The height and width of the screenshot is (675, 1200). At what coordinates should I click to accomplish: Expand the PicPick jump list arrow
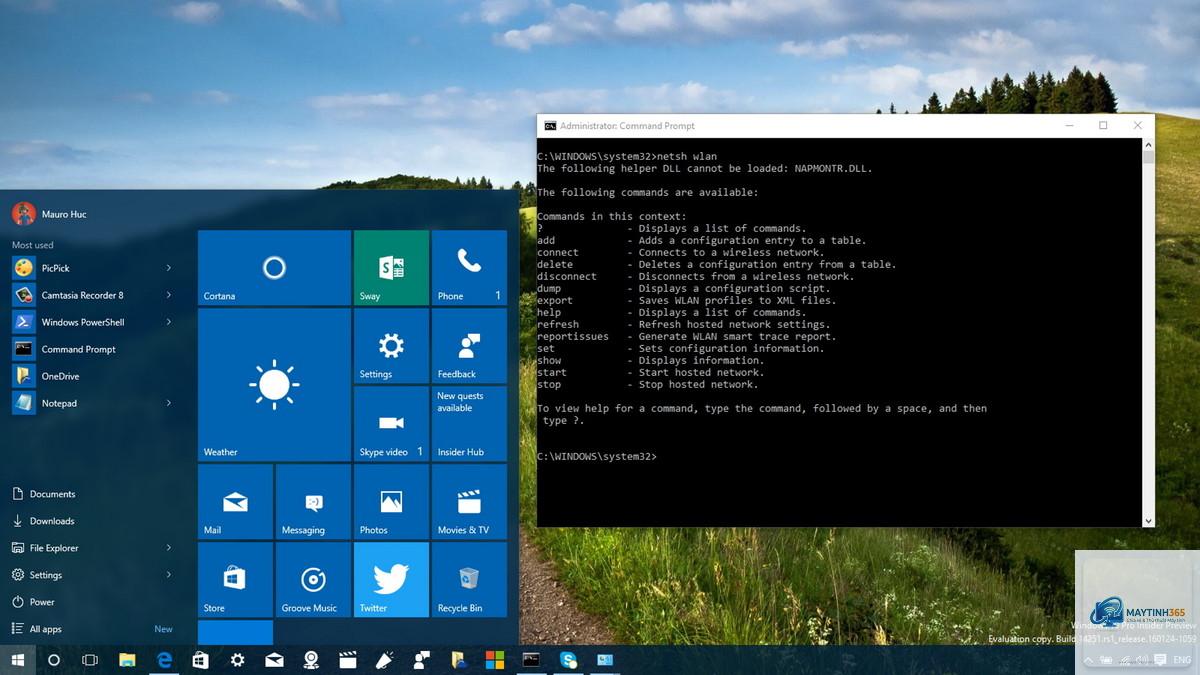168,268
